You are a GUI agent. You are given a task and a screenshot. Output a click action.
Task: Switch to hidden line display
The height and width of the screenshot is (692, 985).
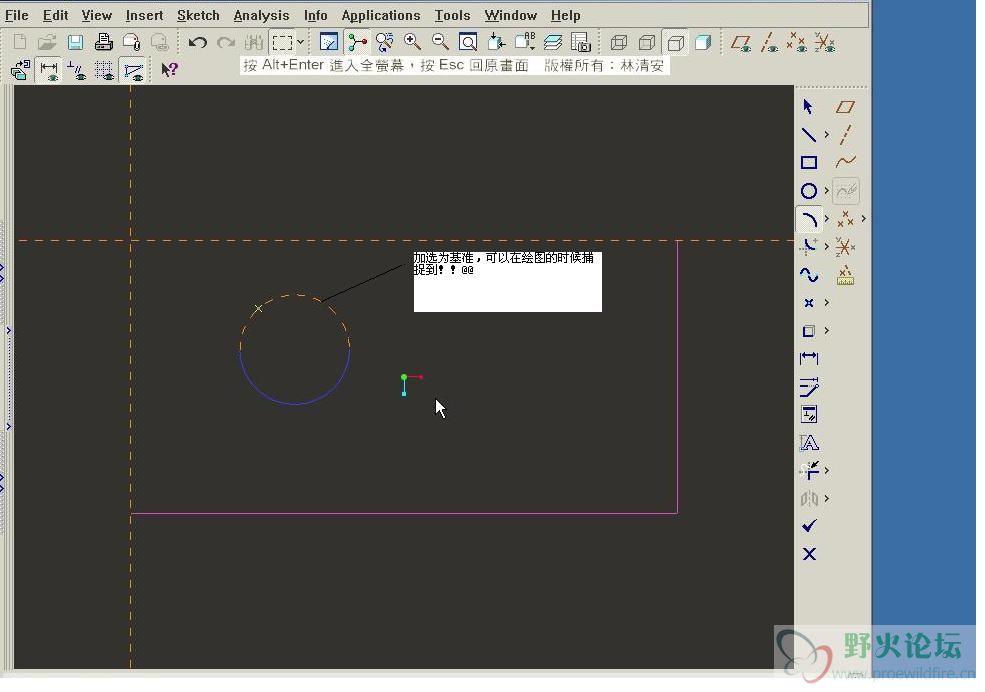pos(647,43)
